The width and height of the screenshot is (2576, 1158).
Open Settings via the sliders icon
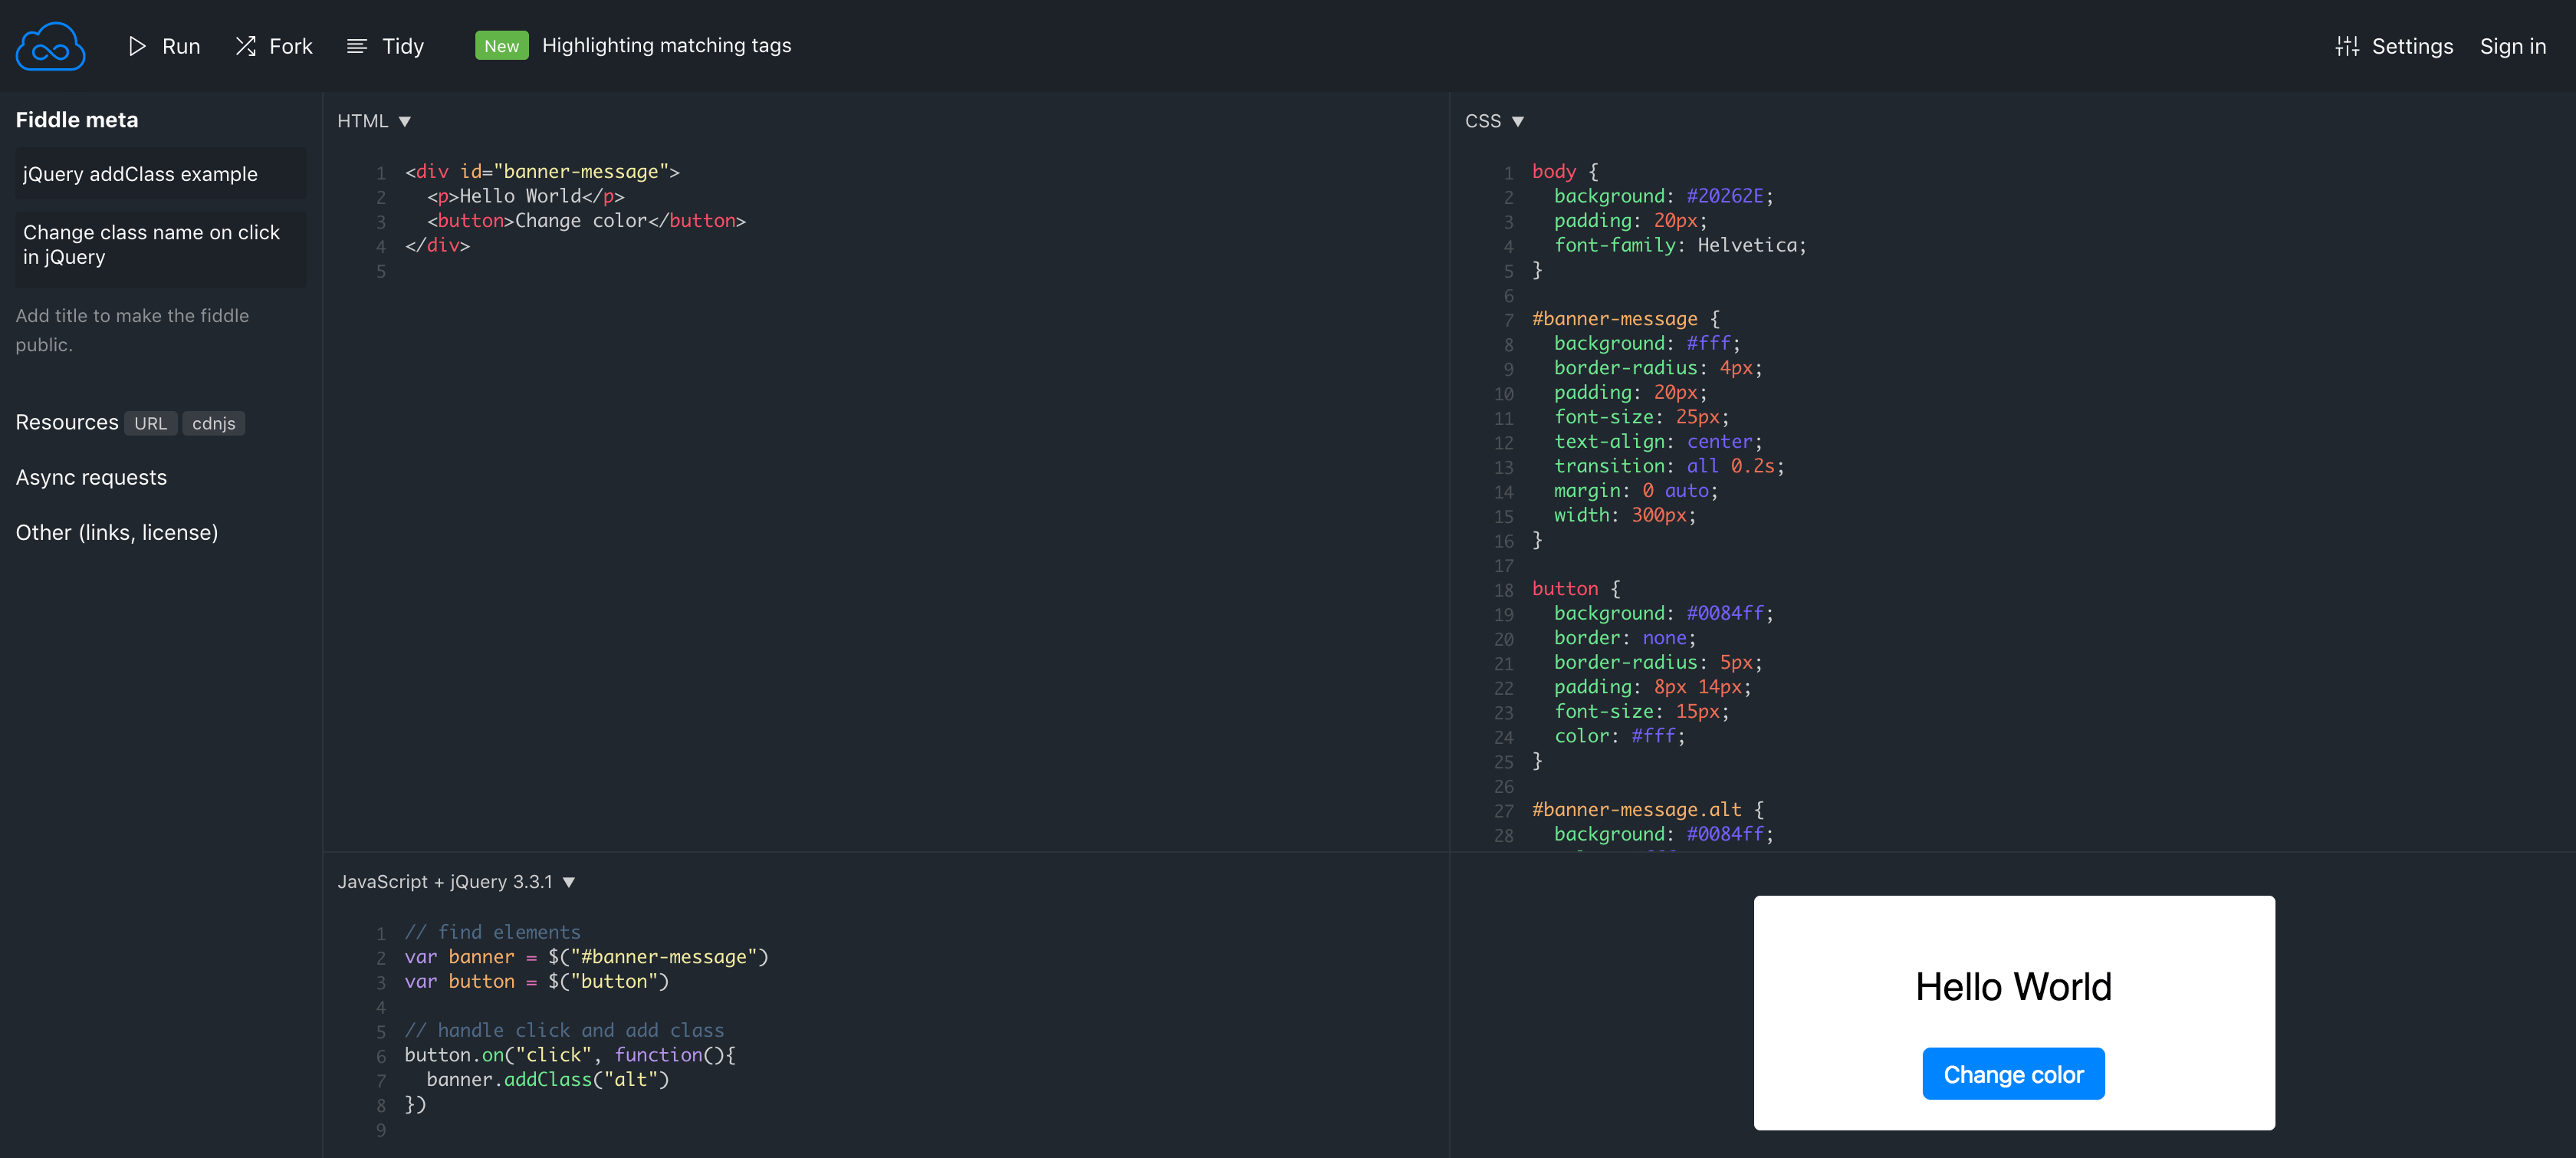[2348, 45]
